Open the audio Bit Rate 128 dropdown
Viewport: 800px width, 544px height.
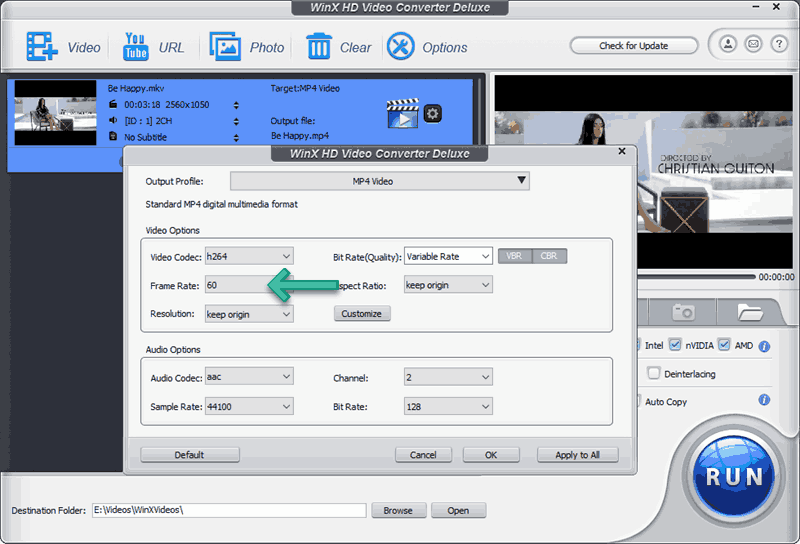pyautogui.click(x=448, y=407)
